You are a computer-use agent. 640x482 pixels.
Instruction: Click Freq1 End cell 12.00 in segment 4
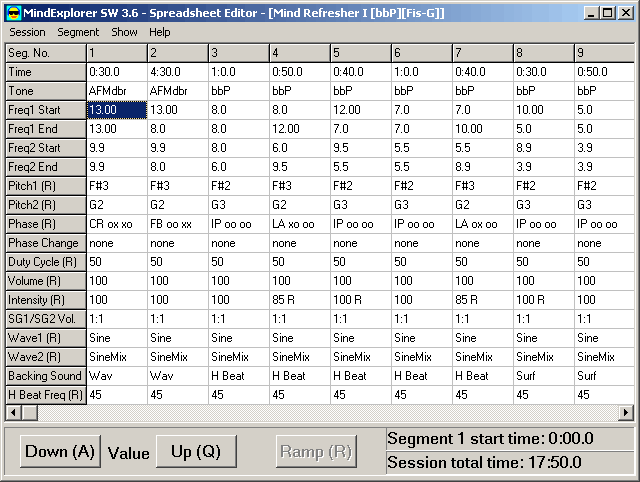point(300,129)
